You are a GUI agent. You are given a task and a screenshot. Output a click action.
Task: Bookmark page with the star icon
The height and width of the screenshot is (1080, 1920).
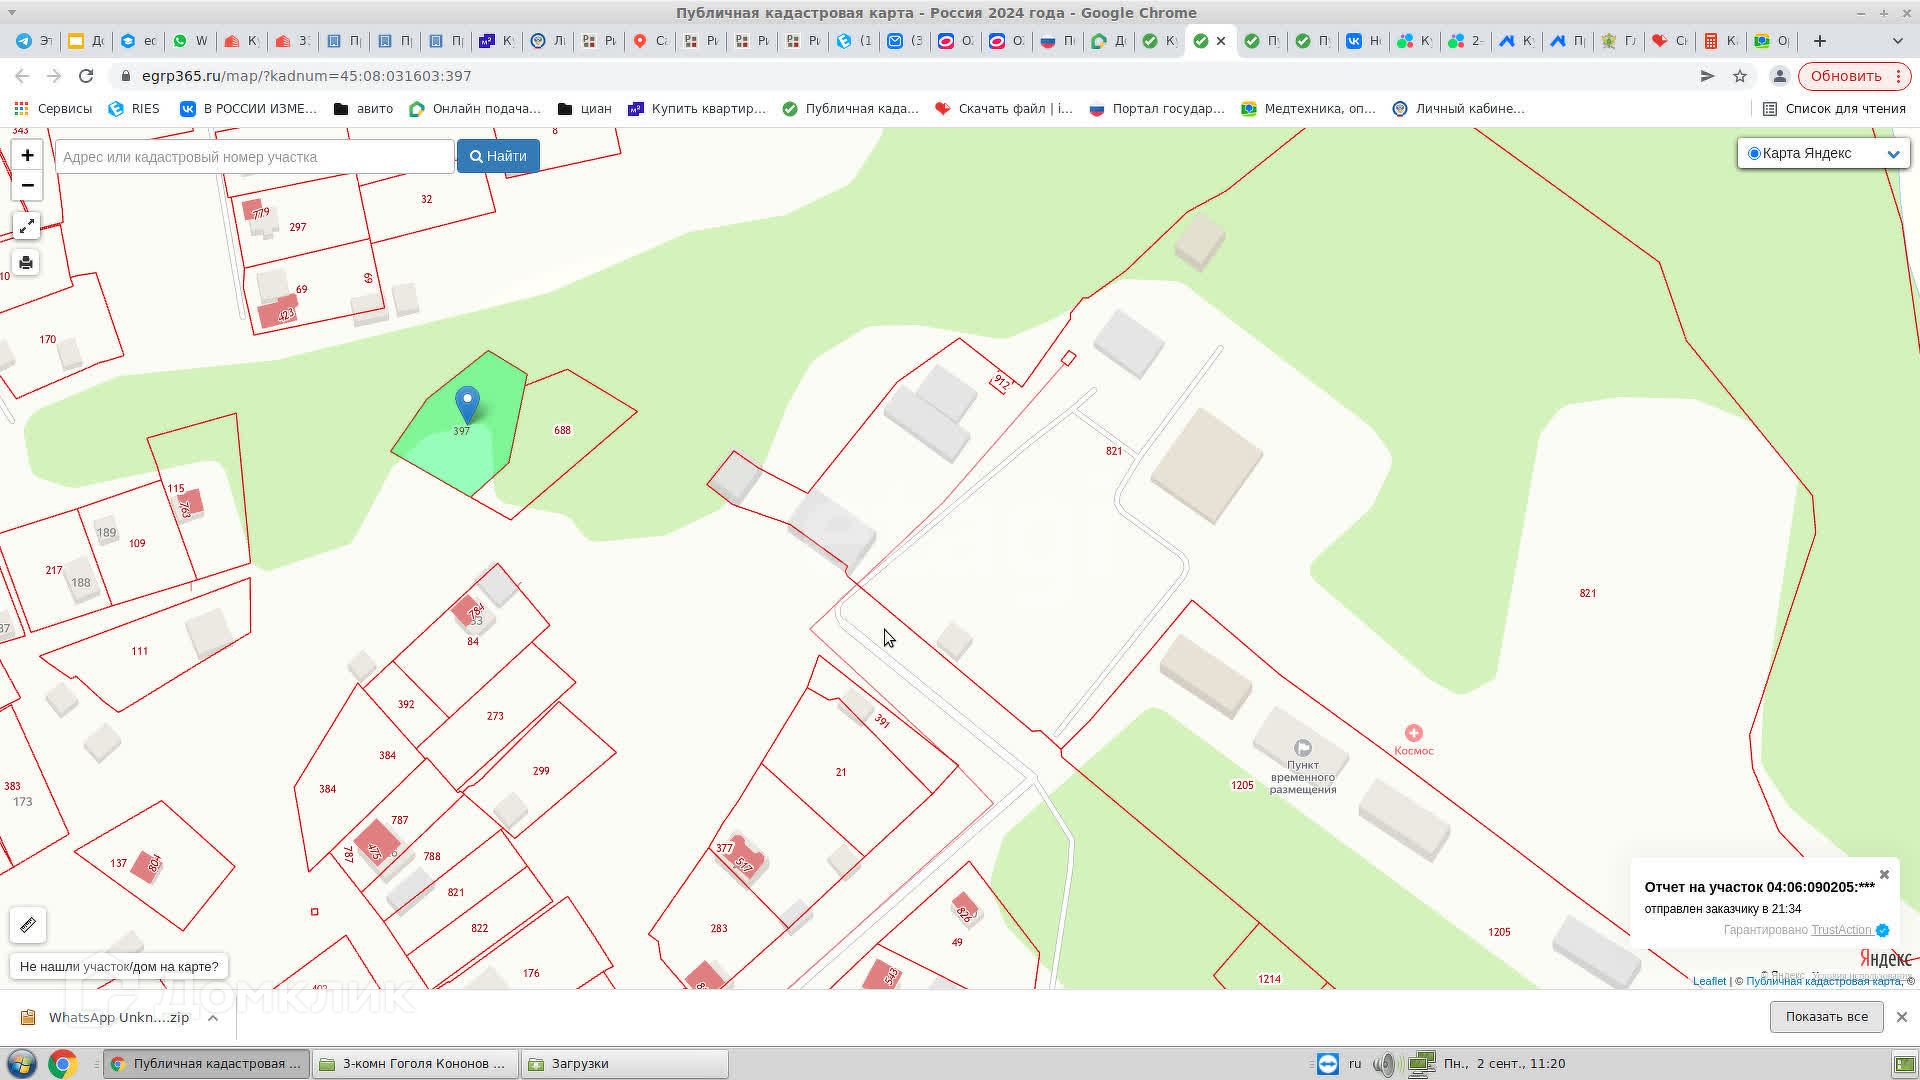(1740, 76)
